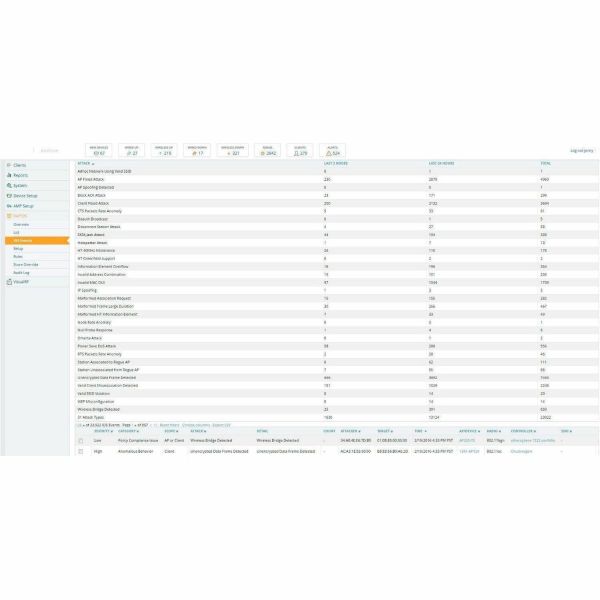Screen dimensions: 600x600
Task: Open RAPIDS Rules submenu item
Action: (18, 257)
